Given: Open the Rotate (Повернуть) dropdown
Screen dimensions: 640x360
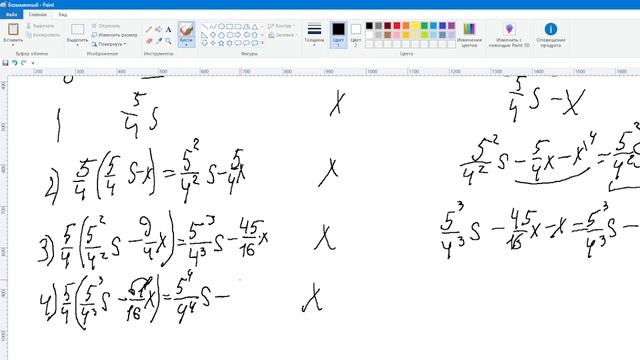Looking at the screenshot, I should pos(109,44).
